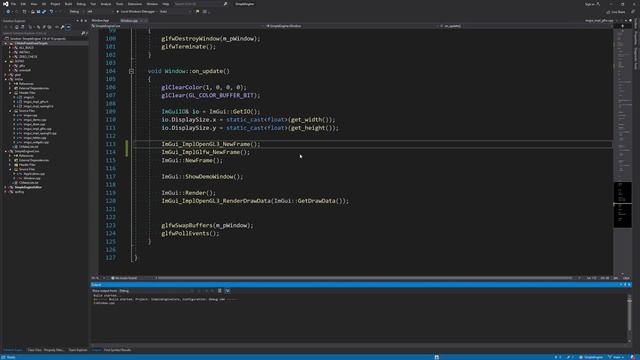Collapse the SimpleEngineCore project node

coord(6,151)
